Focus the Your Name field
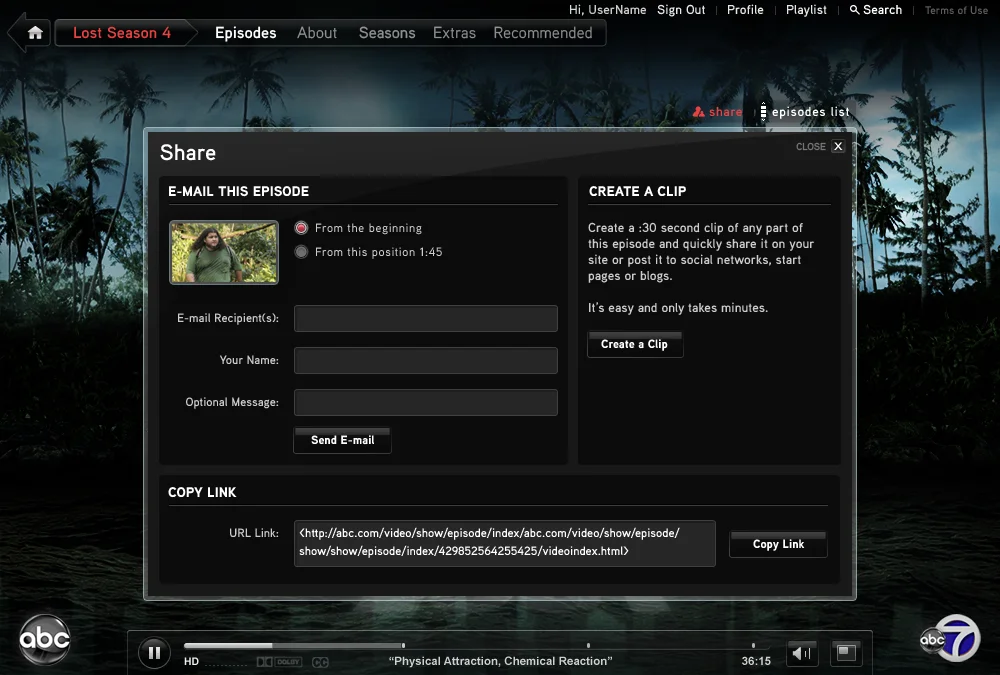This screenshot has height=675, width=1000. pyautogui.click(x=425, y=360)
